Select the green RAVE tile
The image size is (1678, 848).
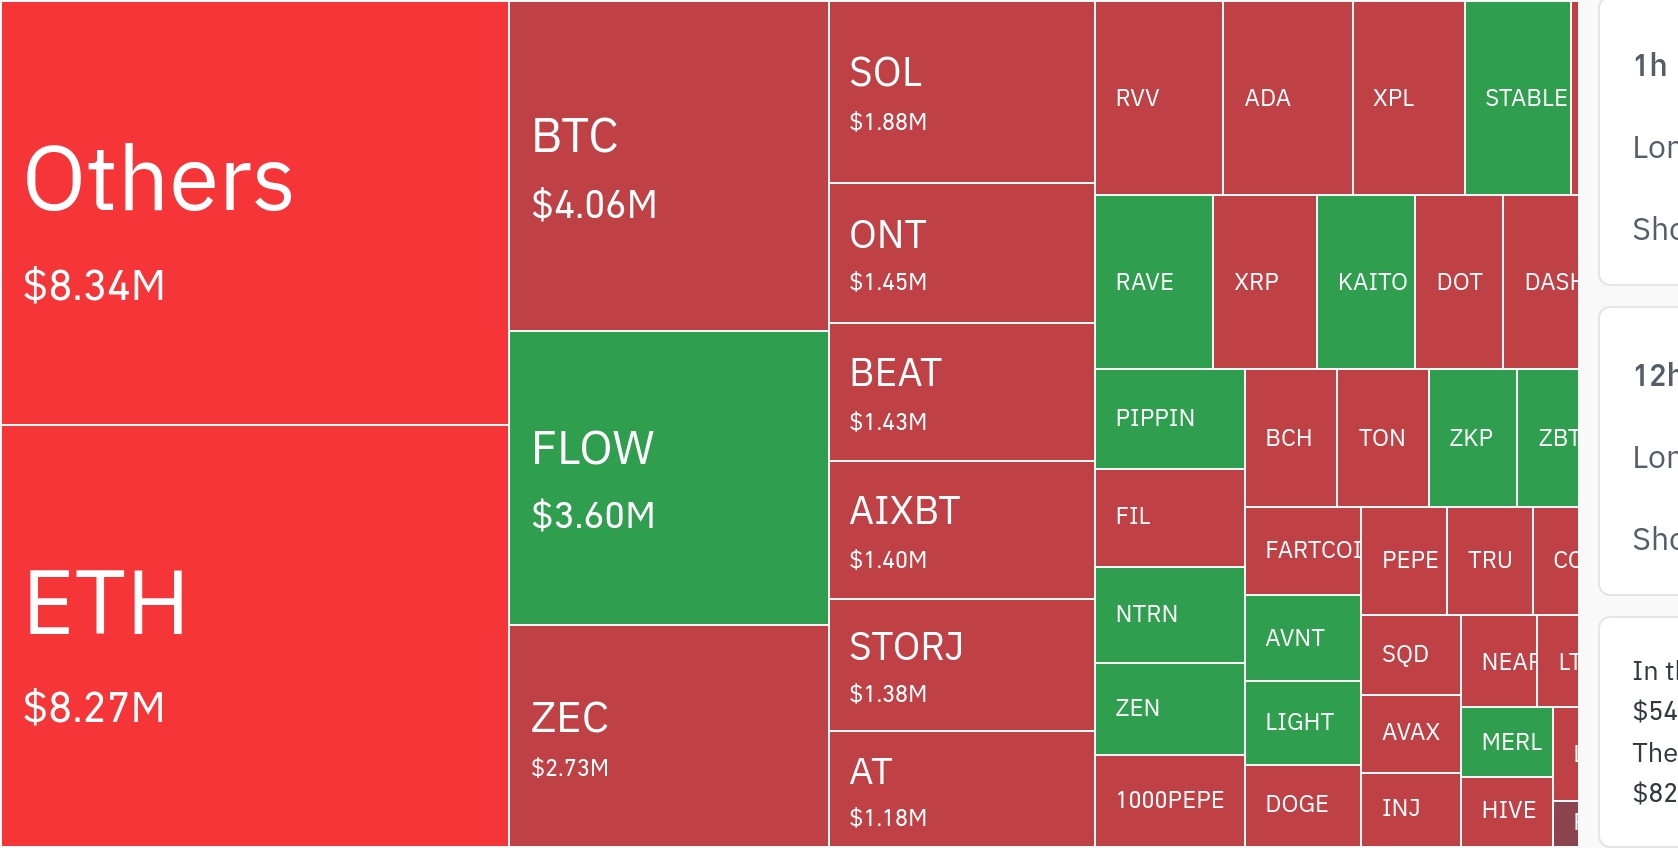click(x=1153, y=282)
